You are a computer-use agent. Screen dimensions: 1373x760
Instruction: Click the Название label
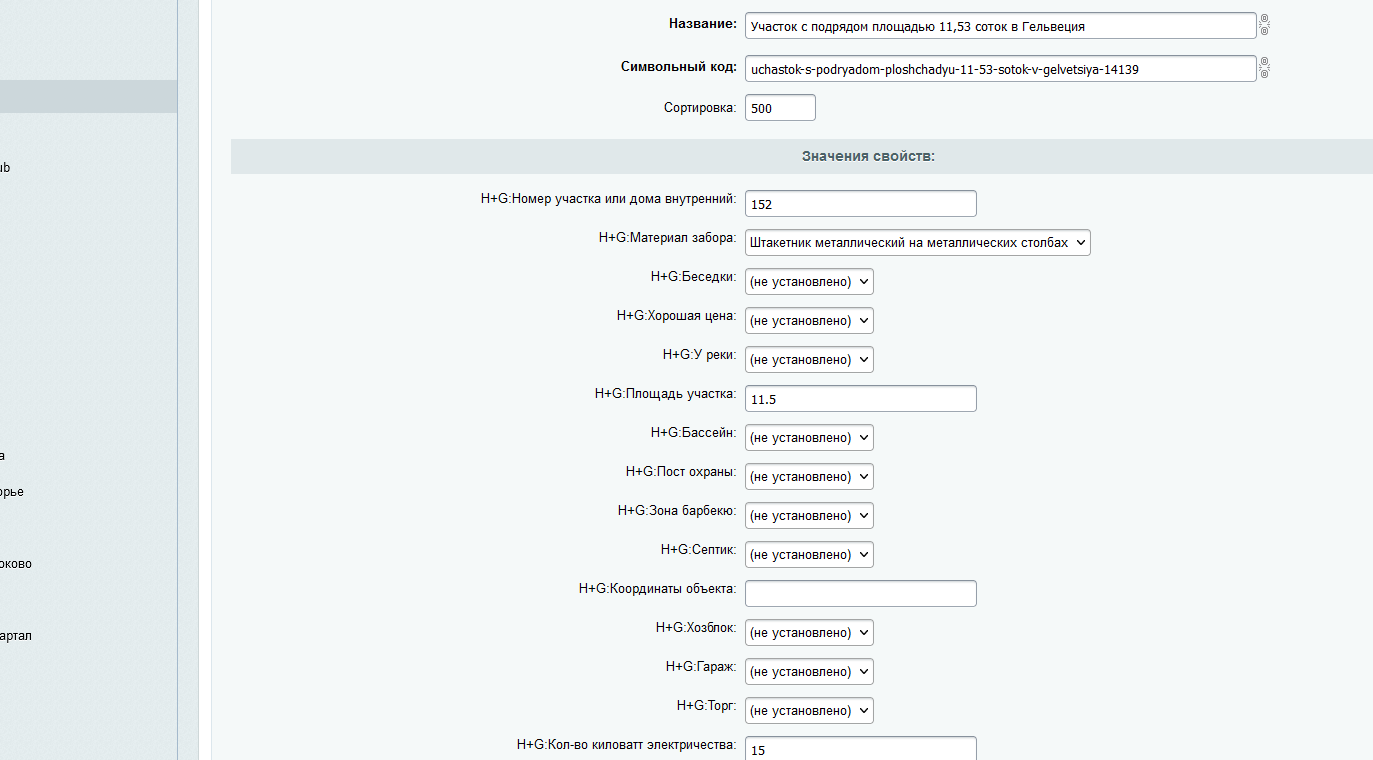pyautogui.click(x=703, y=23)
